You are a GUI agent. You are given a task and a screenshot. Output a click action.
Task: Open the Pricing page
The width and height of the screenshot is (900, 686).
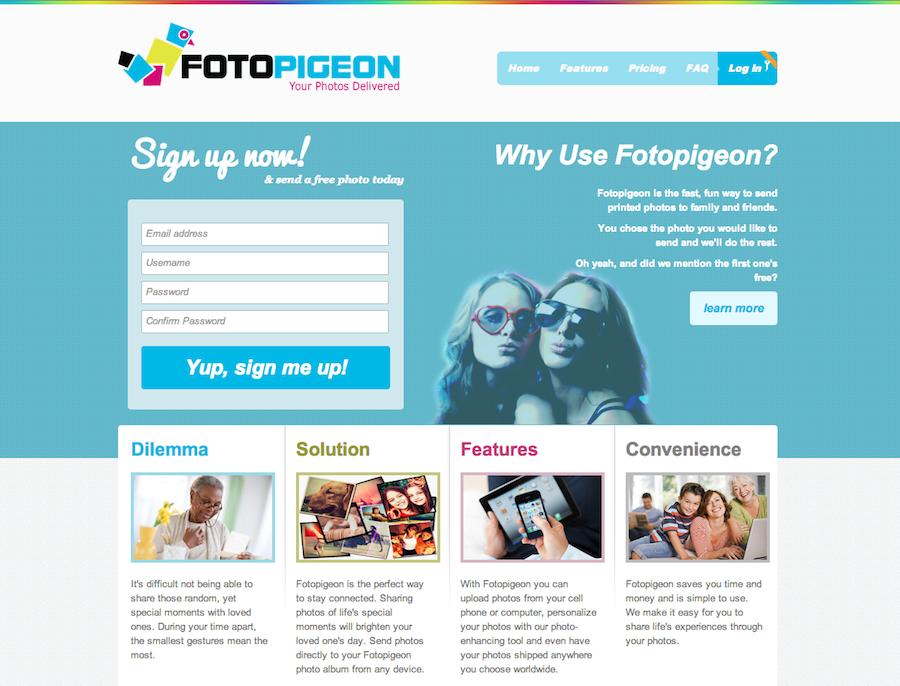[647, 68]
